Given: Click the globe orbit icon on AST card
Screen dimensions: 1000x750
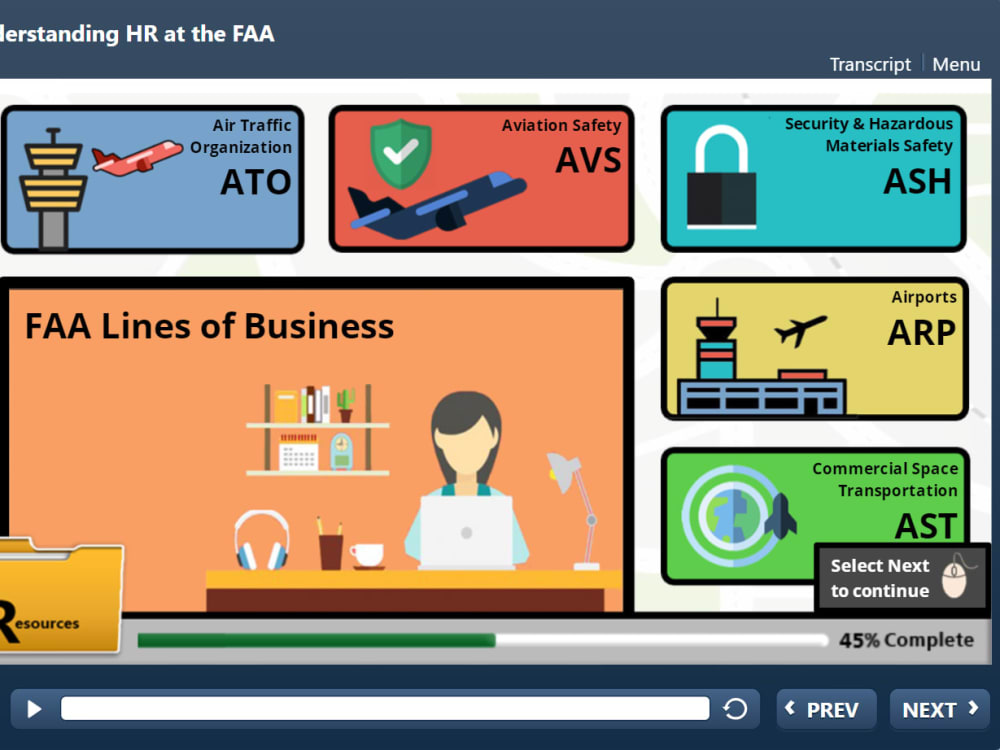Looking at the screenshot, I should (x=730, y=515).
